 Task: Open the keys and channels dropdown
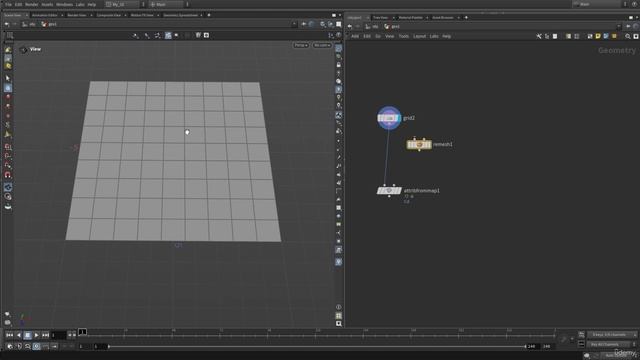coord(612,335)
